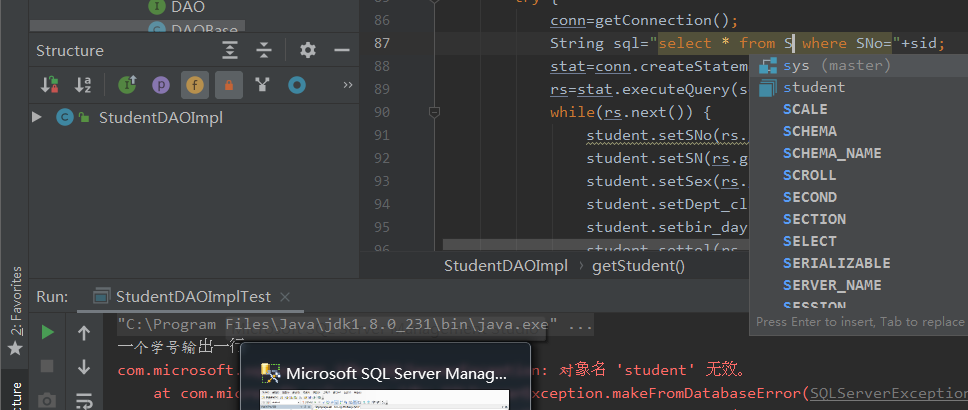Expand the StudentDAOImpl tree node

(37, 117)
